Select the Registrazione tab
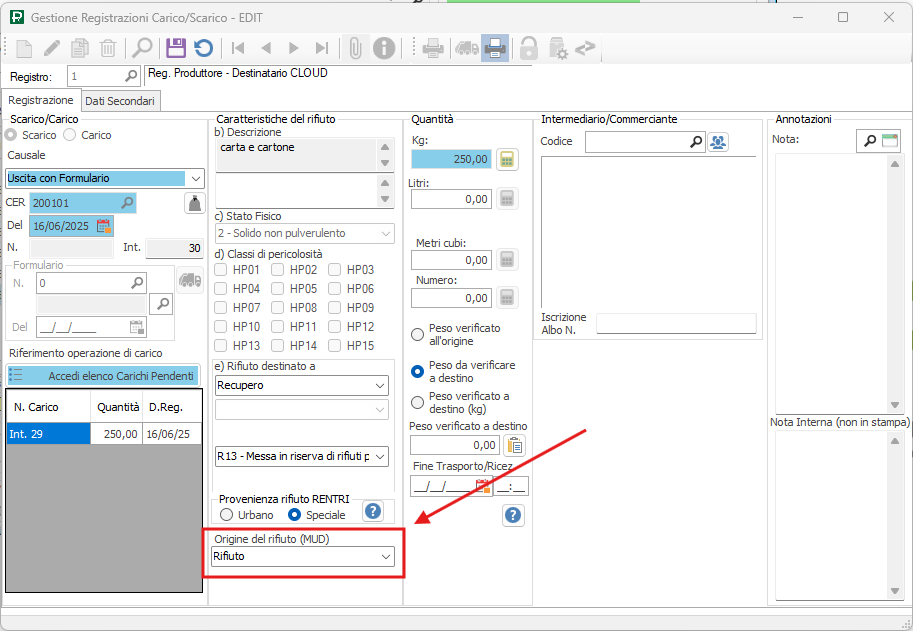The height and width of the screenshot is (631, 913). 41,101
